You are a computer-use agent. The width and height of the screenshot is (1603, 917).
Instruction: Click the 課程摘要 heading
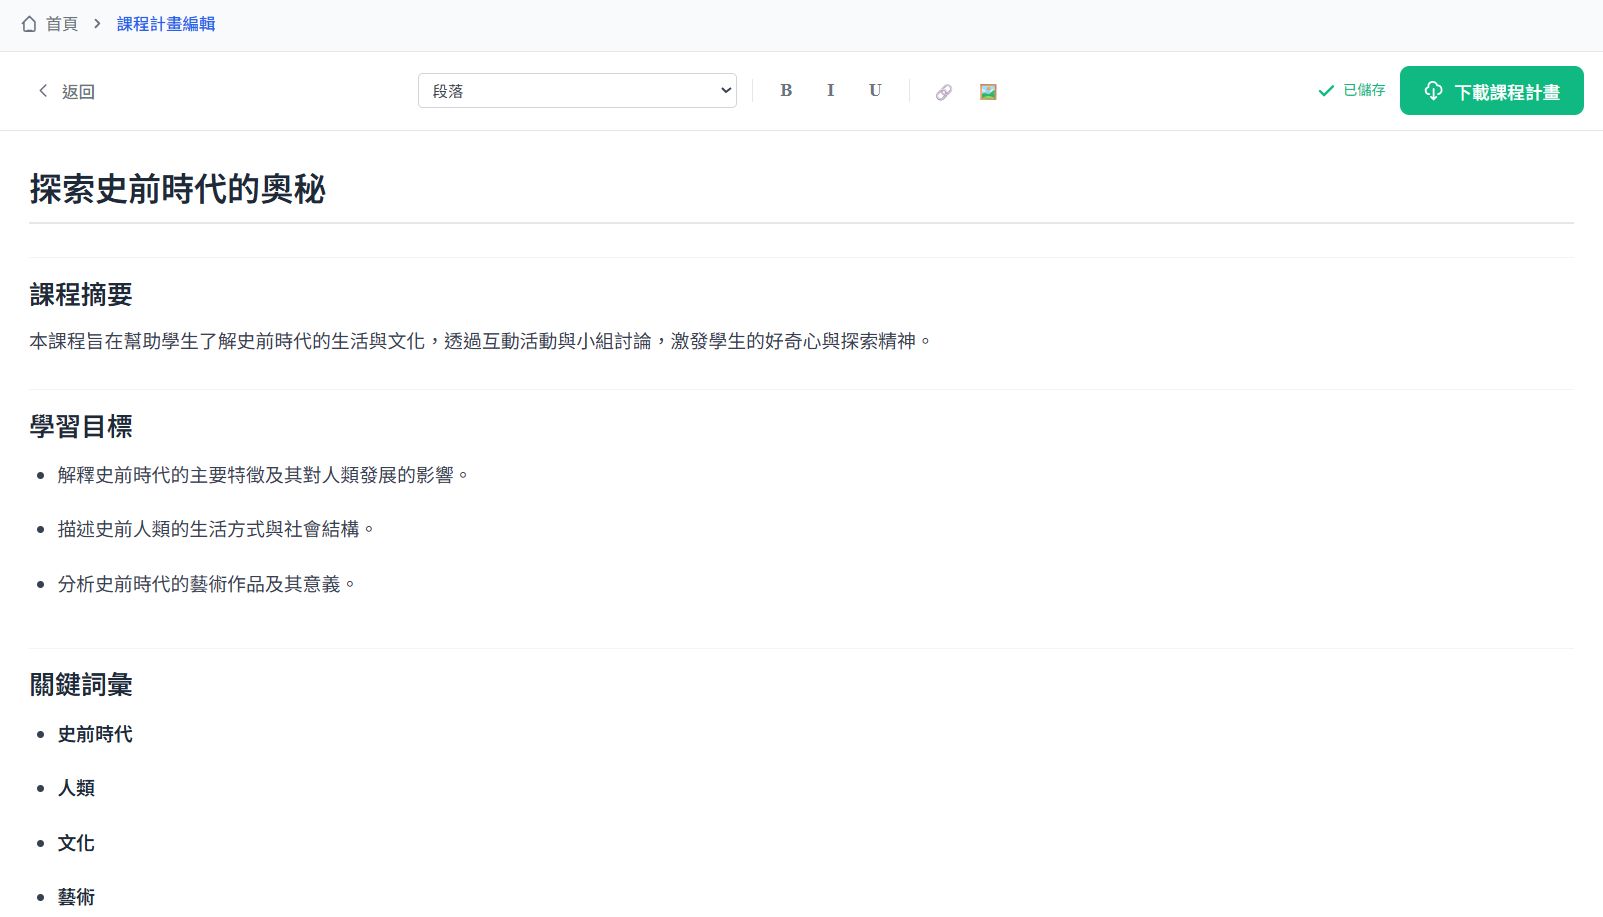pyautogui.click(x=81, y=295)
